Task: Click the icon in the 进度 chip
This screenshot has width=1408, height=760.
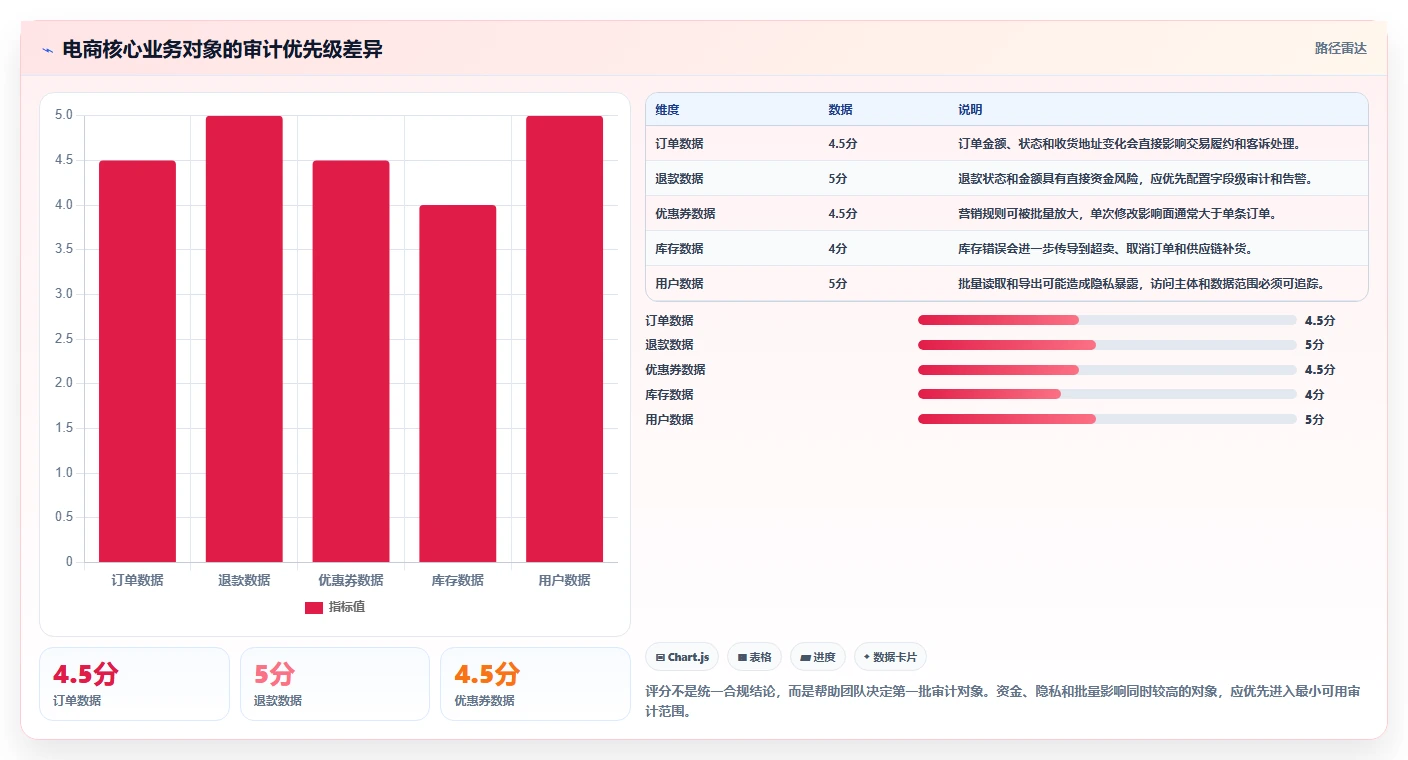Action: pyautogui.click(x=805, y=658)
